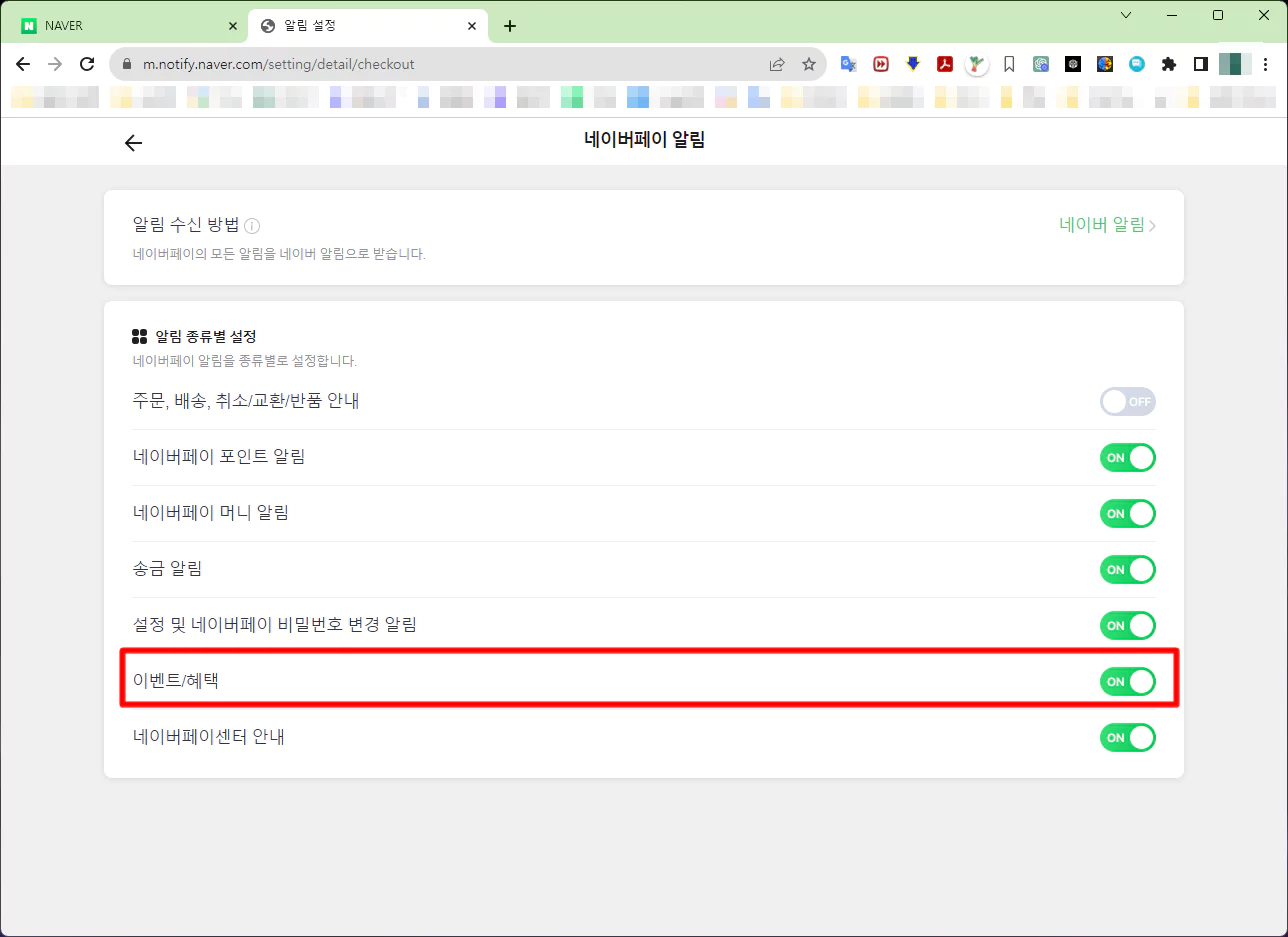The image size is (1288, 937).
Task: Toggle the browser side panel
Action: (x=1200, y=64)
